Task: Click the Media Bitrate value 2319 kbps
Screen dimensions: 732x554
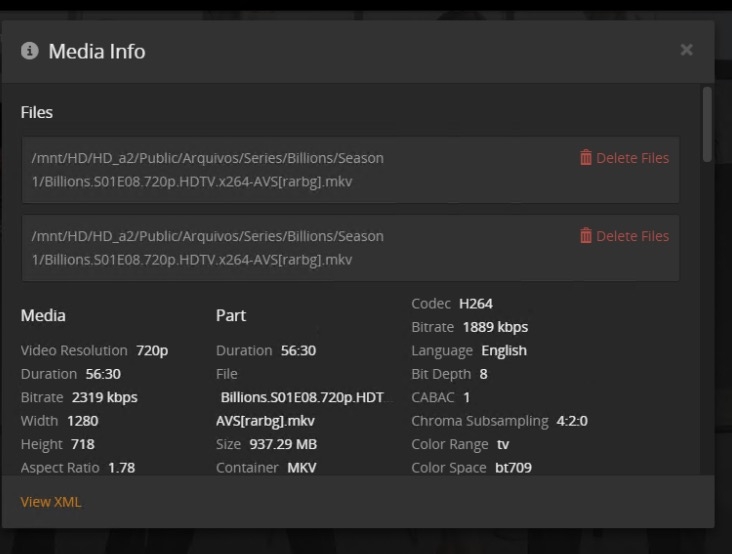Action: click(105, 397)
